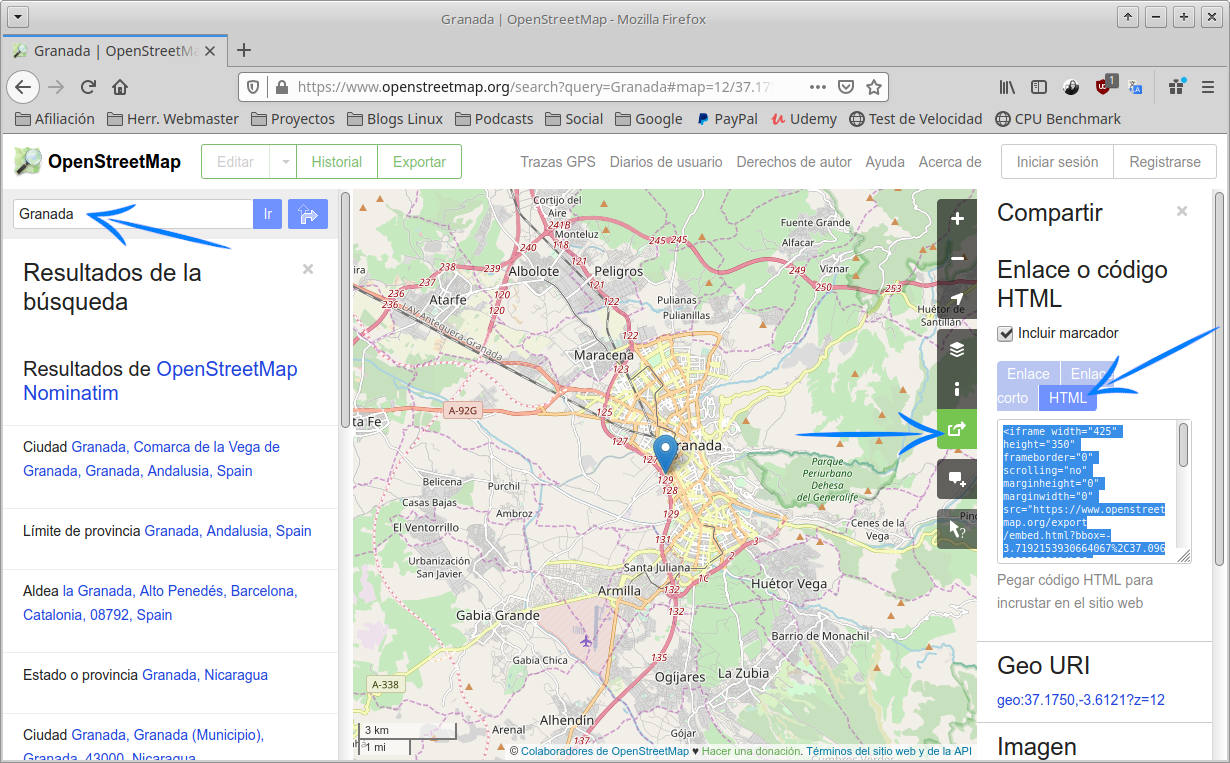Click Hacer una donación link
The image size is (1230, 763).
(751, 751)
